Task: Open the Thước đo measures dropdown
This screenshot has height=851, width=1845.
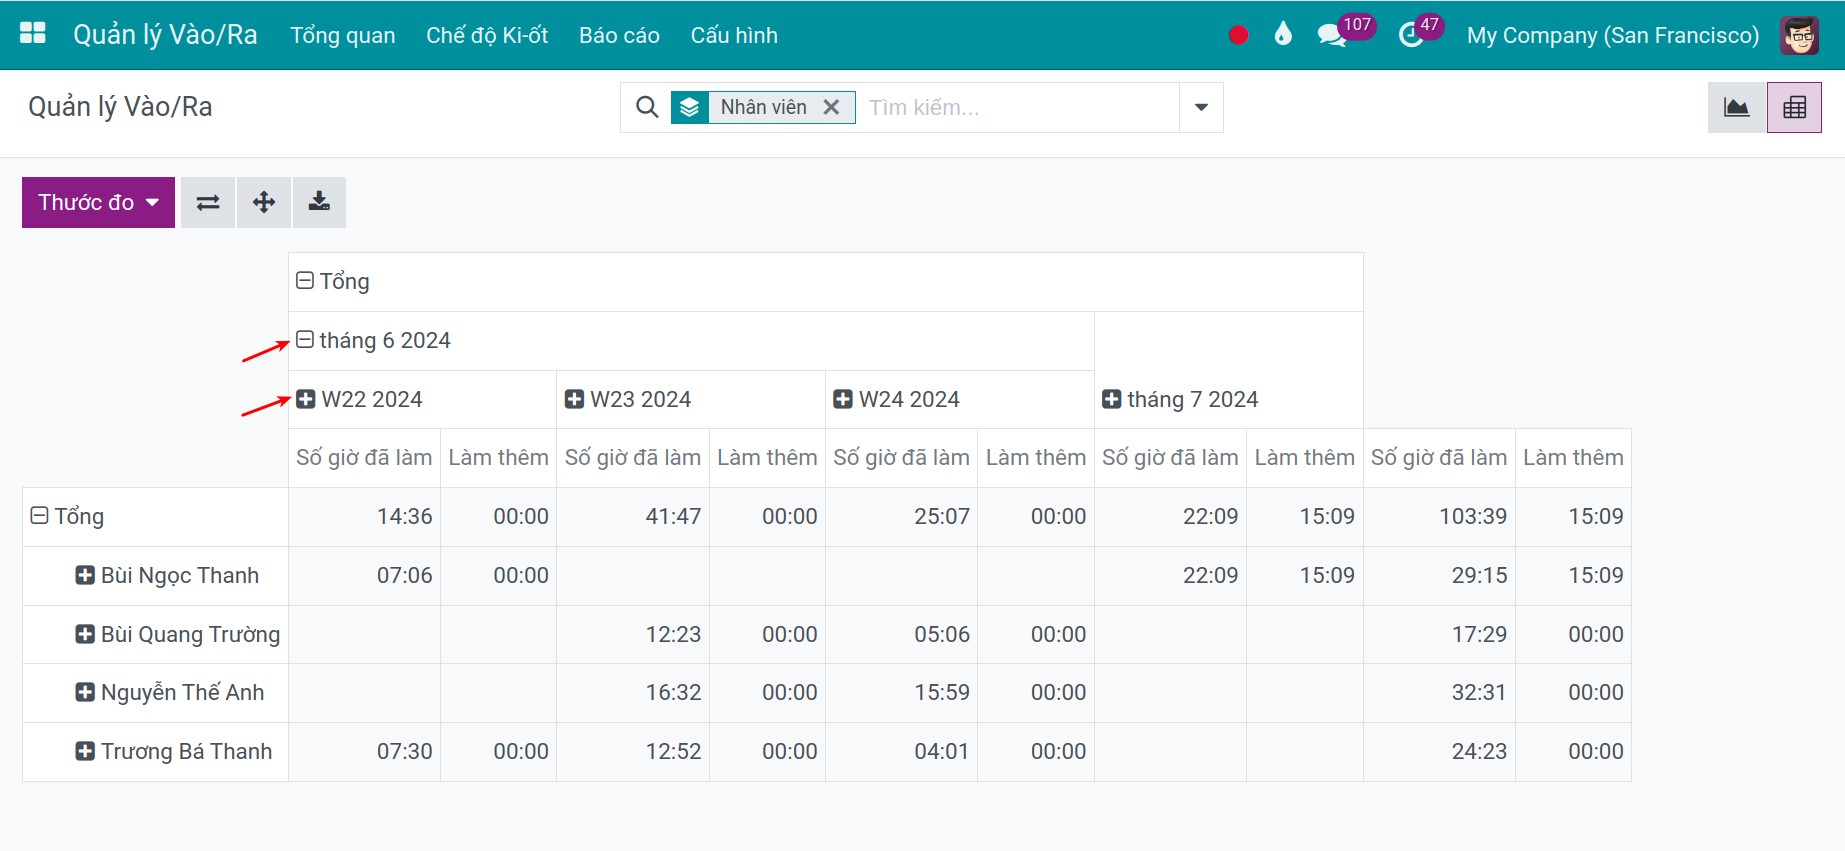Action: (98, 202)
